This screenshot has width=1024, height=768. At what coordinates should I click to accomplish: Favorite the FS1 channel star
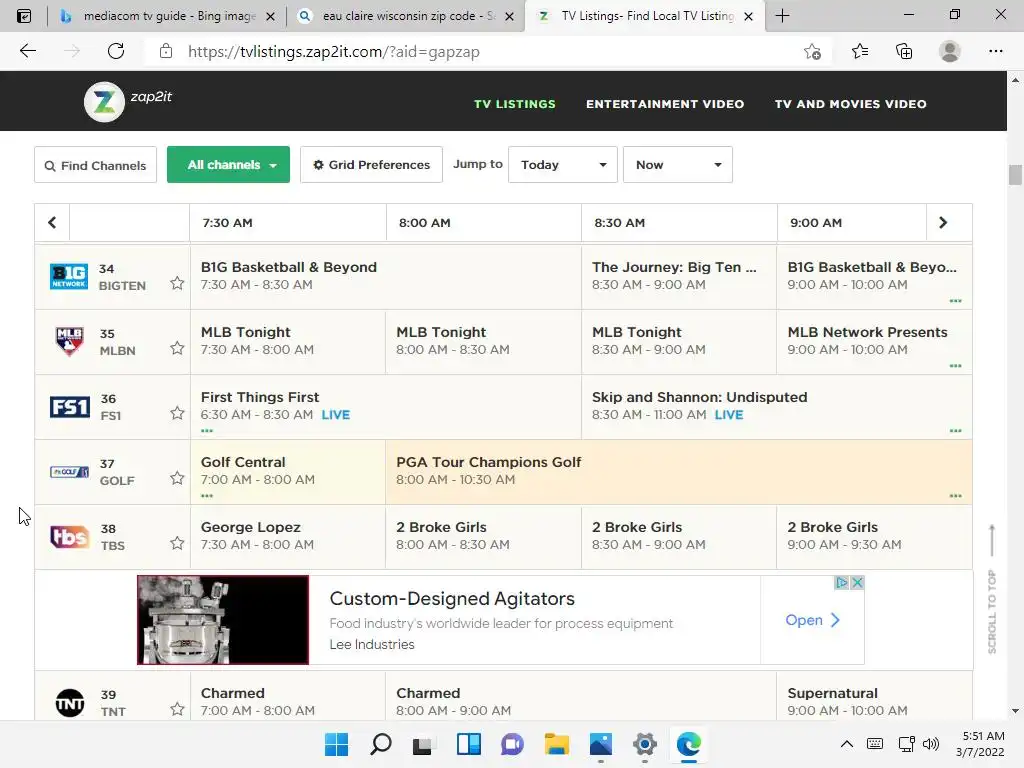pos(177,413)
